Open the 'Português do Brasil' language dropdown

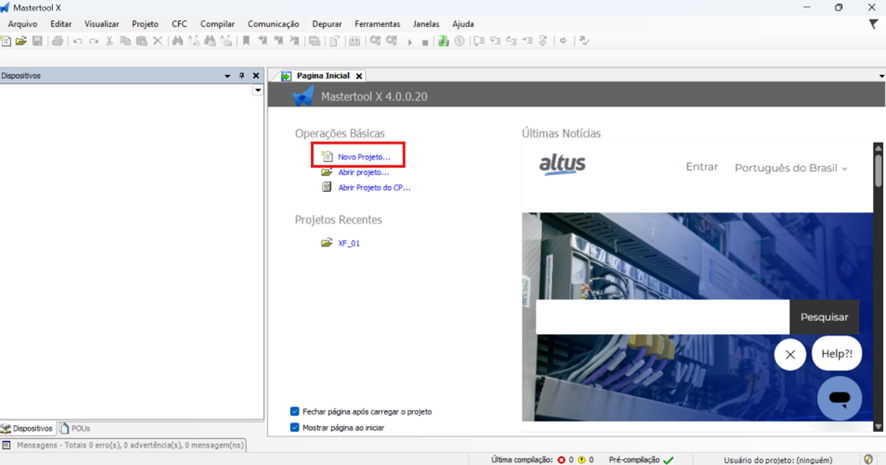pyautogui.click(x=790, y=168)
